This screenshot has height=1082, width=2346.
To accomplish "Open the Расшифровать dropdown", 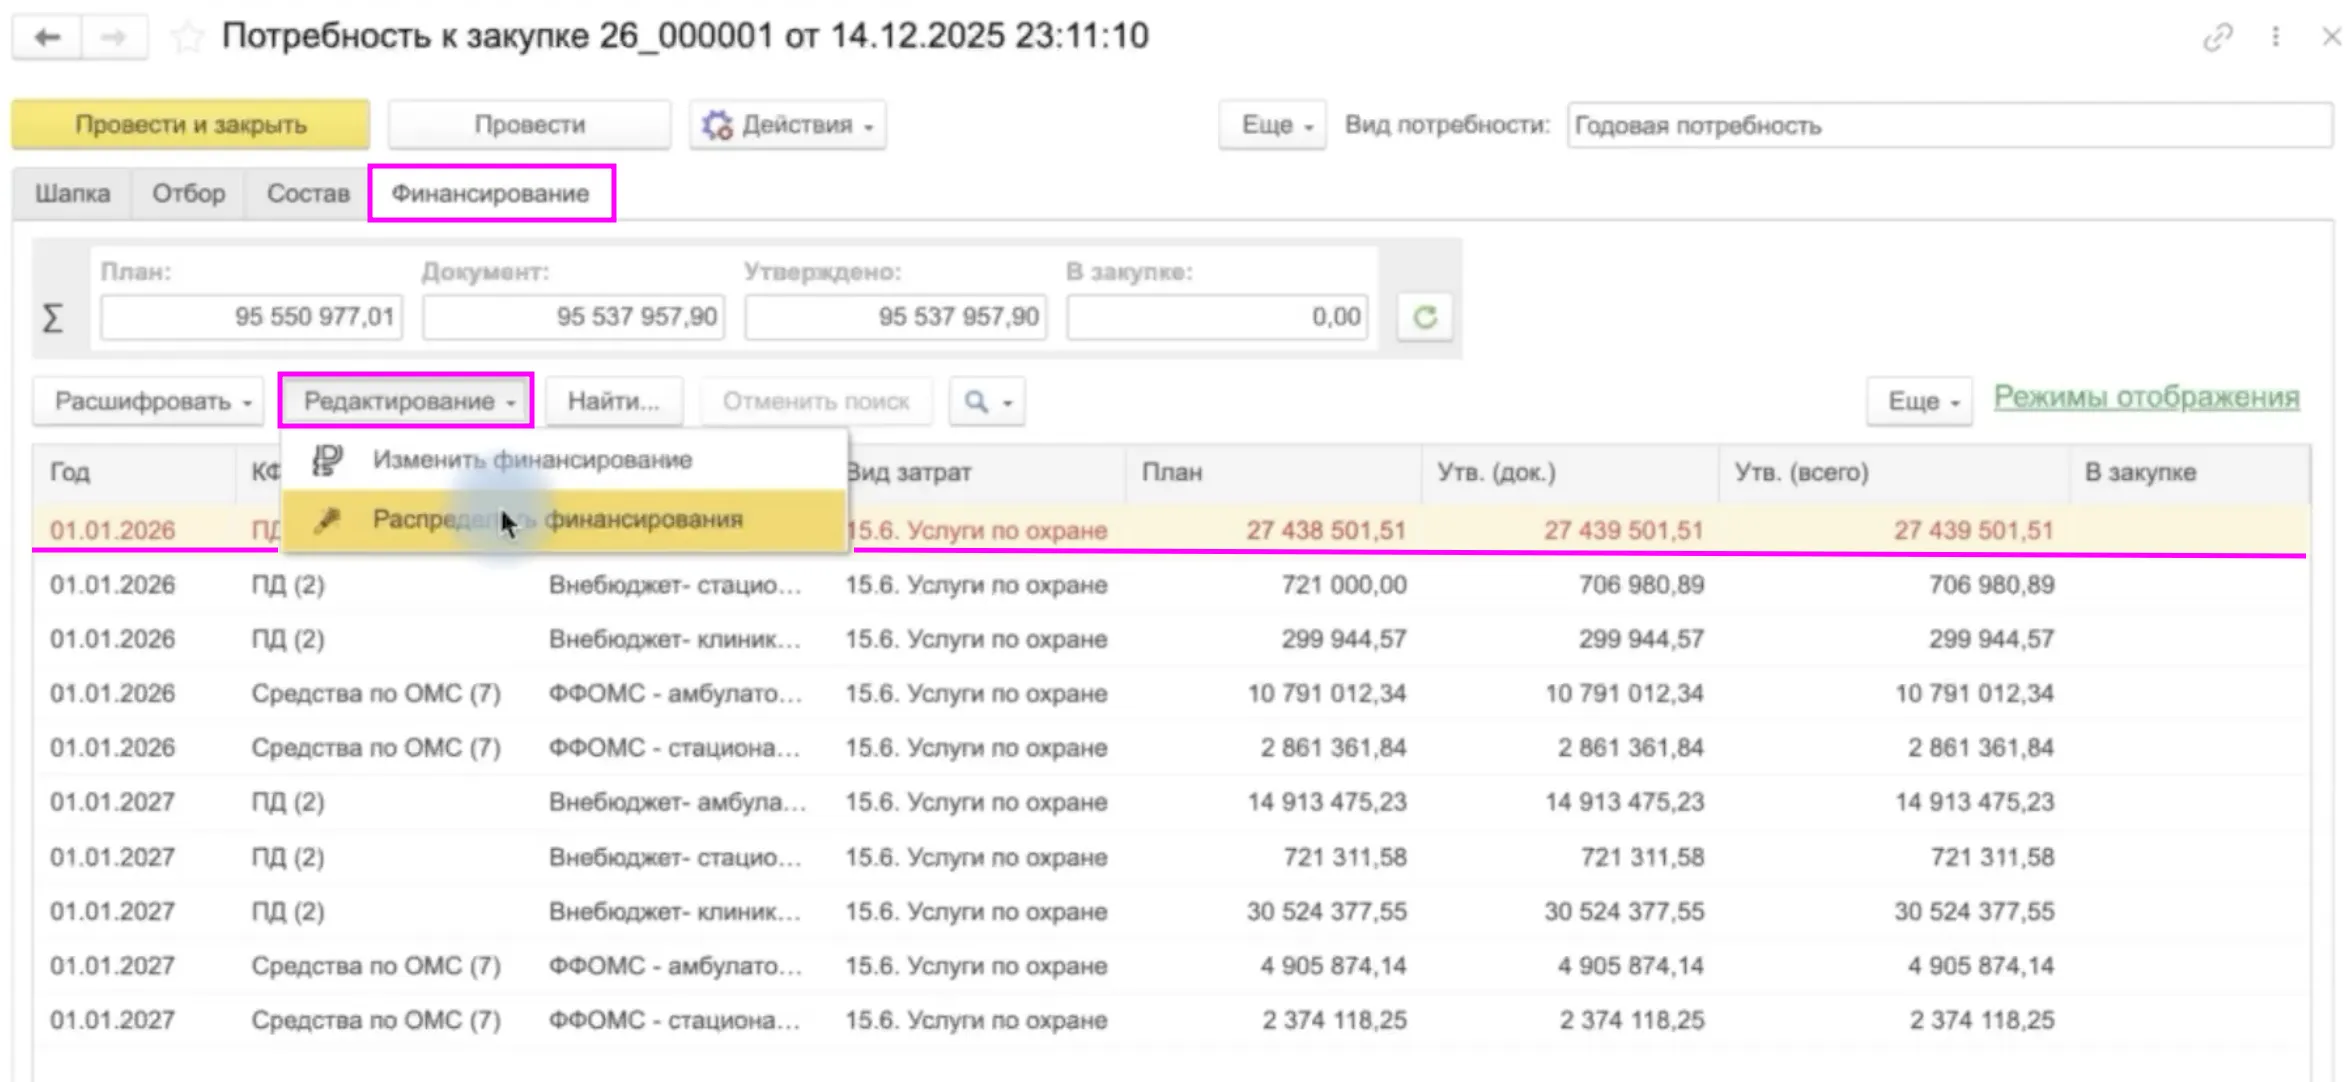I will coord(149,402).
